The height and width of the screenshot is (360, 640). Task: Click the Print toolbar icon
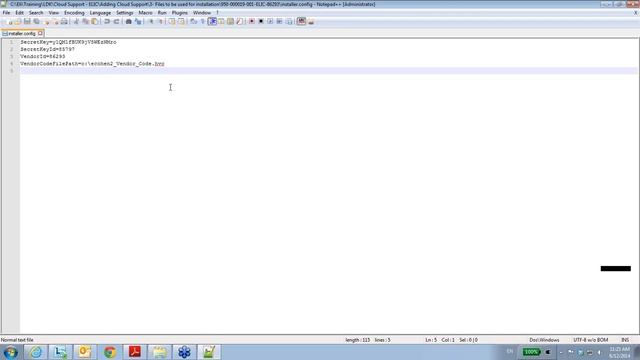pyautogui.click(x=64, y=21)
